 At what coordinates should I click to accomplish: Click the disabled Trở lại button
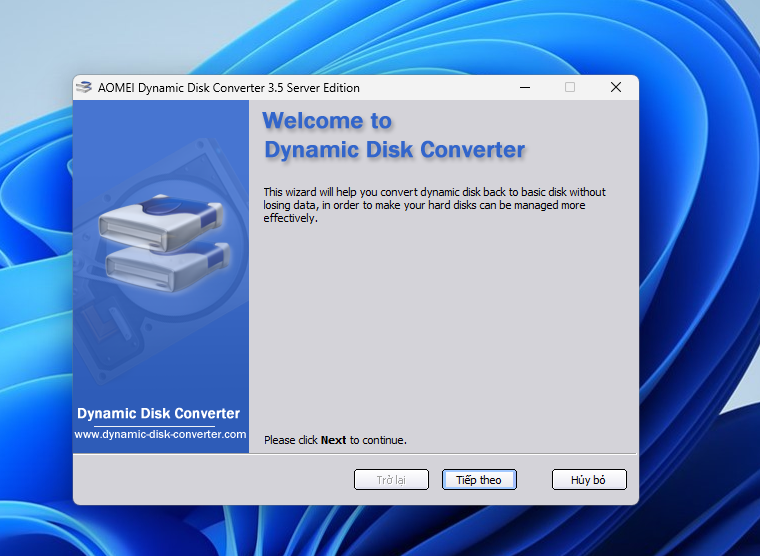391,479
